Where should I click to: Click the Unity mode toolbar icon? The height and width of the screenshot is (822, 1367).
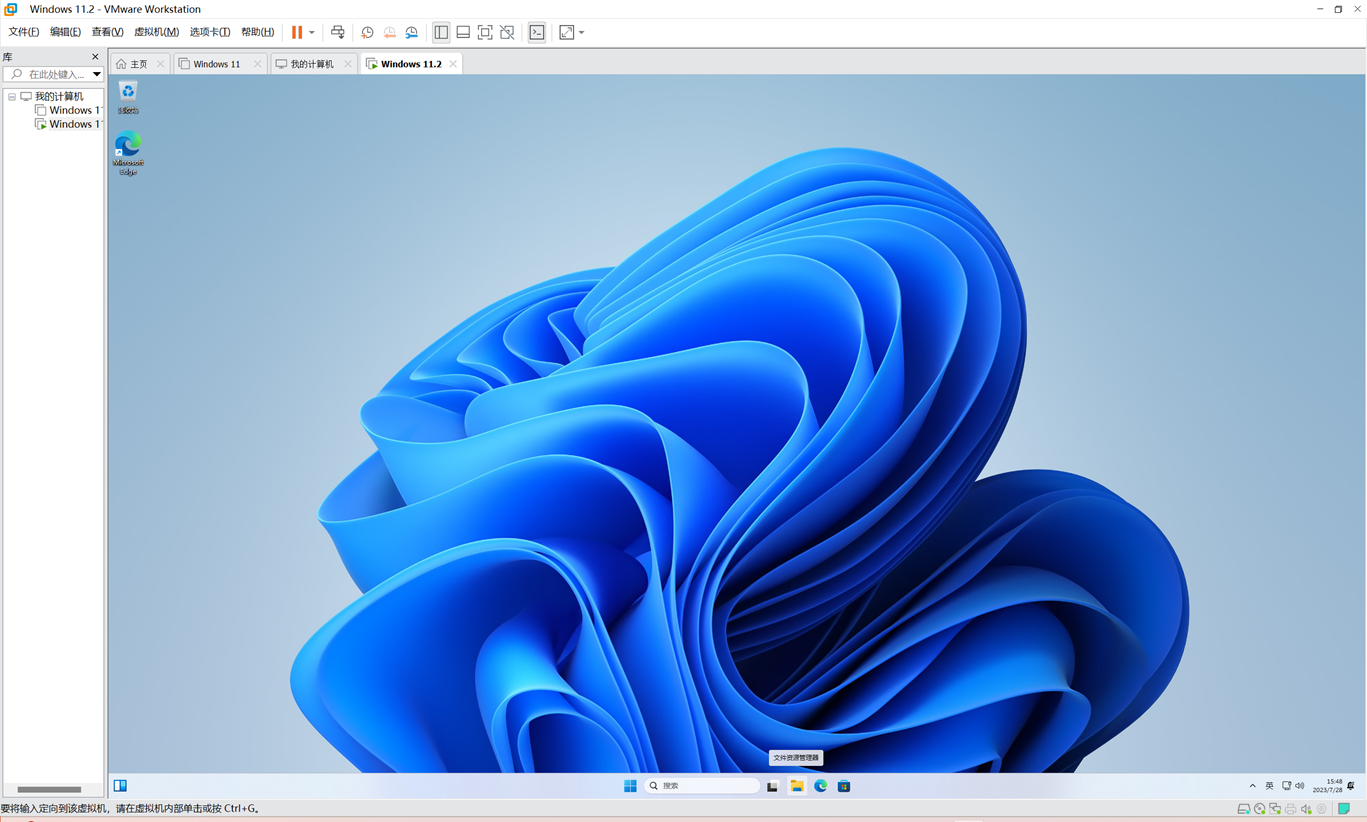pyautogui.click(x=507, y=32)
